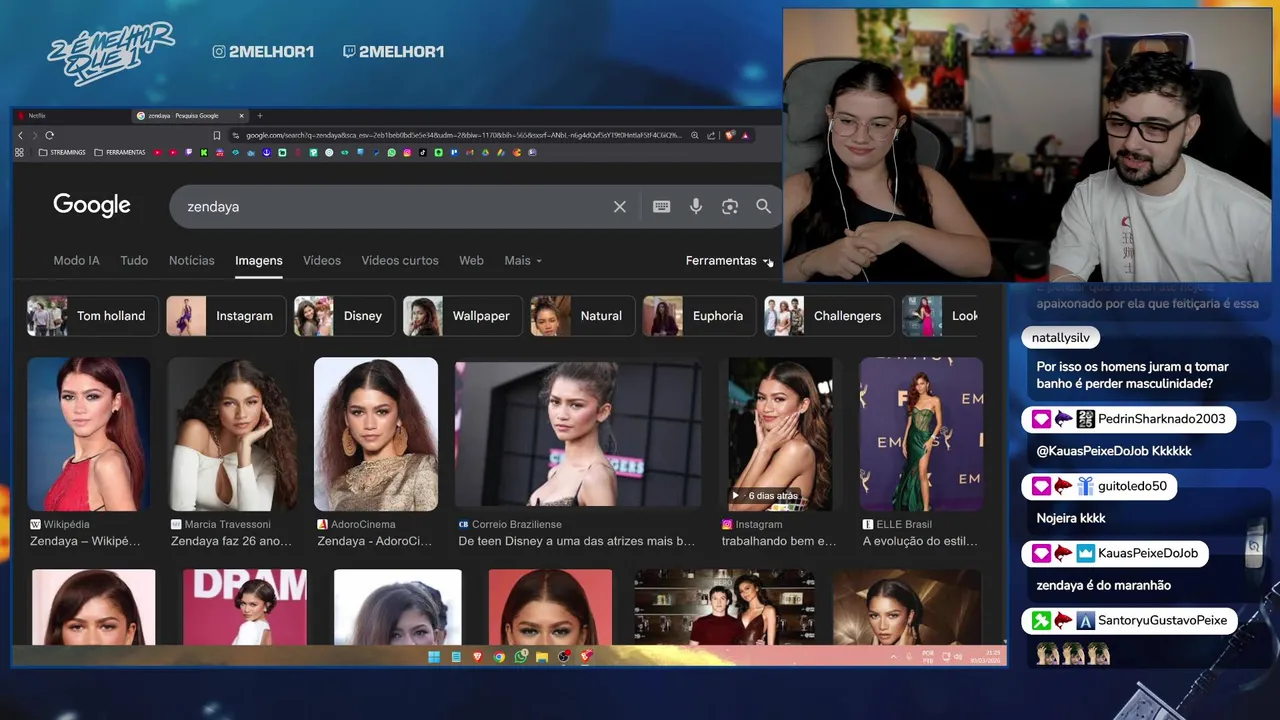1280x720 pixels.
Task: Open WhatsApp from the taskbar
Action: coord(521,657)
